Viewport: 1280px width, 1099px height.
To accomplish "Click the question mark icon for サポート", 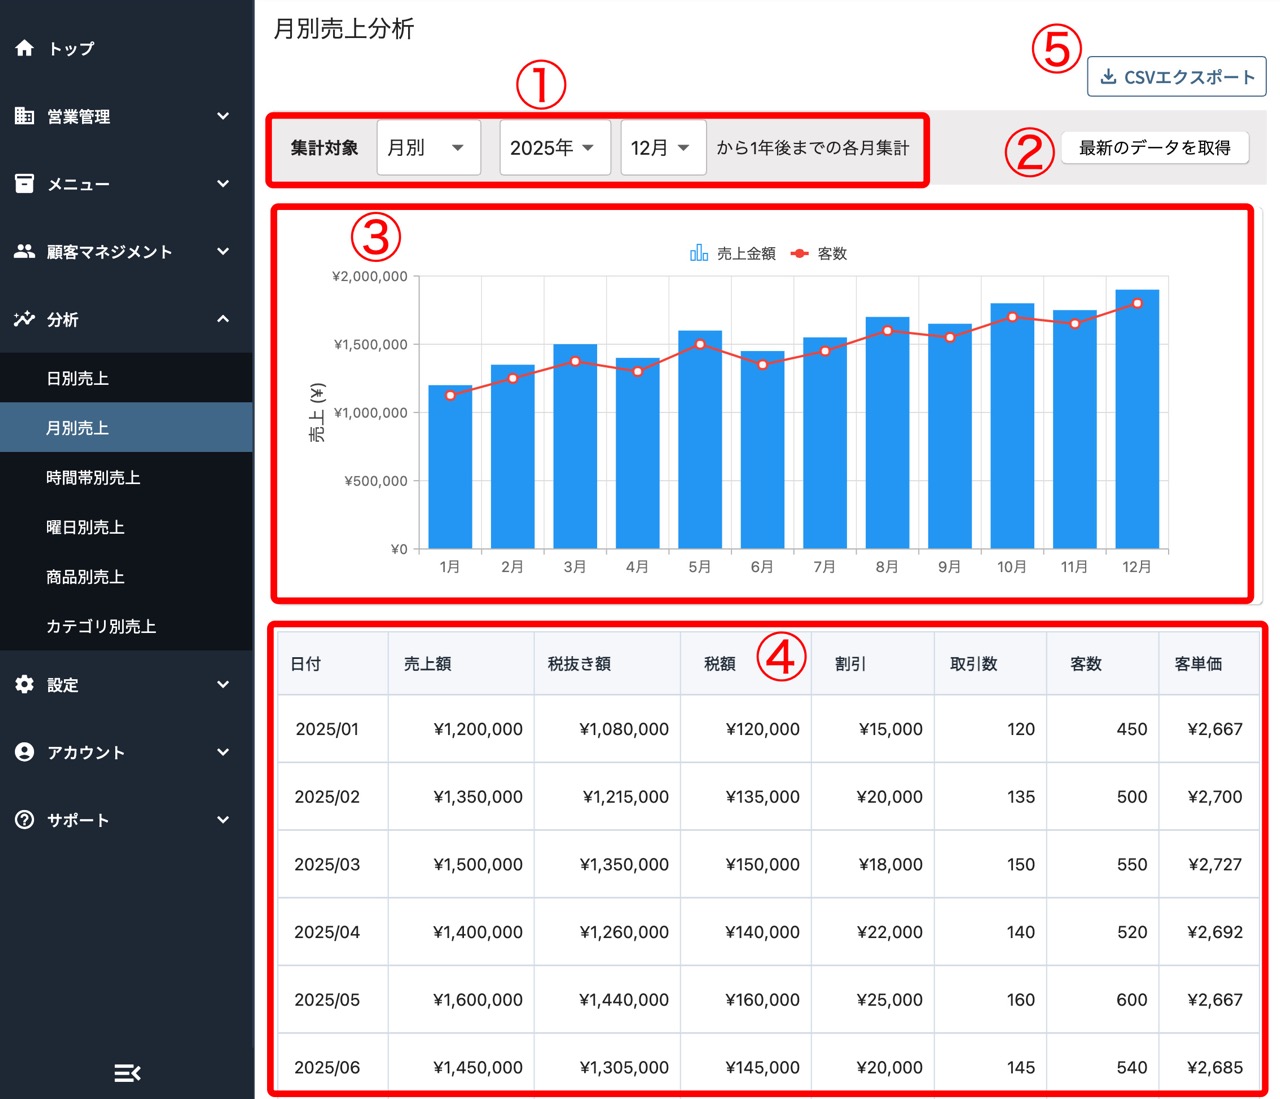I will click(x=25, y=820).
